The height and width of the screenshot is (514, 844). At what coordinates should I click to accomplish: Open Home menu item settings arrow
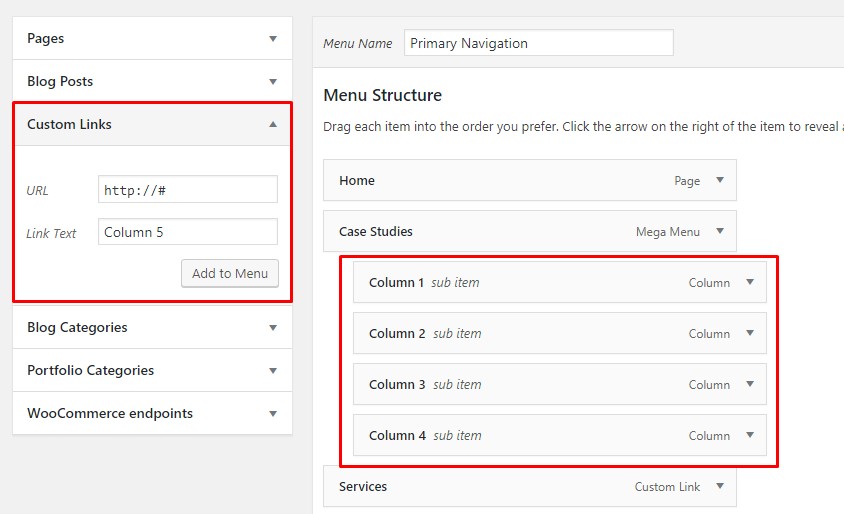tap(719, 181)
